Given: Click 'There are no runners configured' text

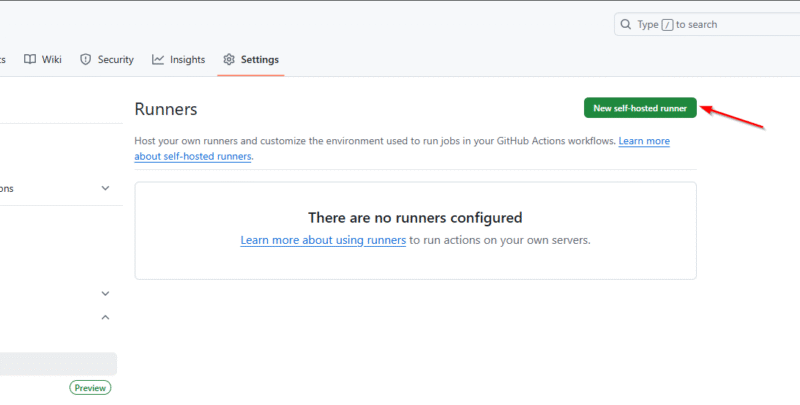Looking at the screenshot, I should coord(415,218).
